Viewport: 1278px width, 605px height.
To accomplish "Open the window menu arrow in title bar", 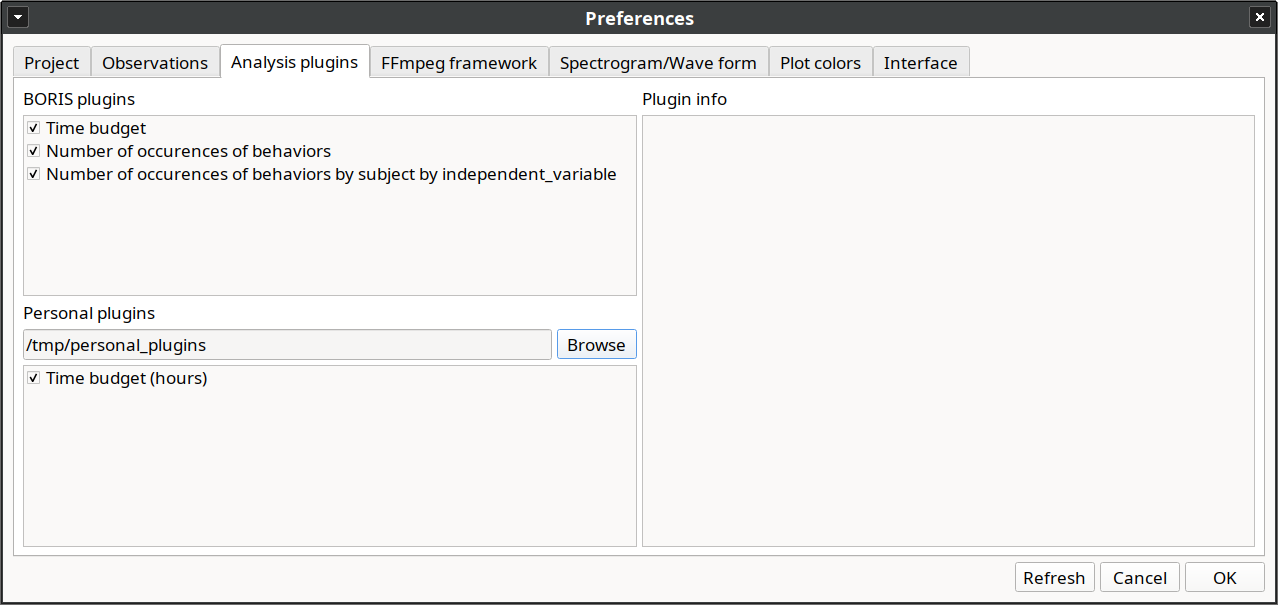I will tap(19, 18).
